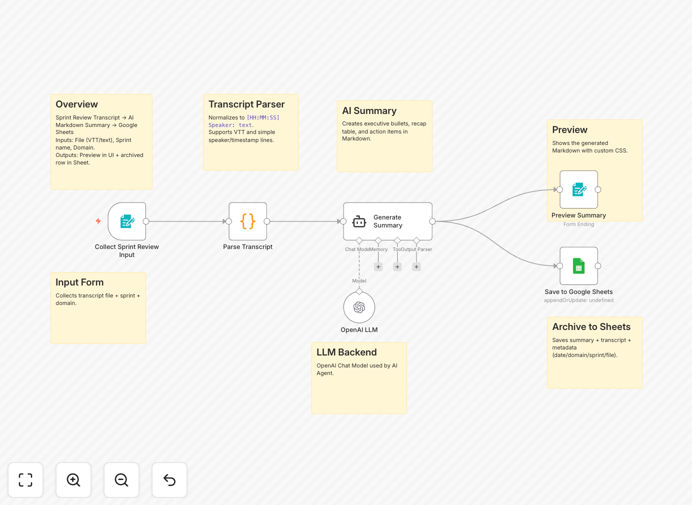
Task: Click the Form Ending subtitle text
Action: 579,224
